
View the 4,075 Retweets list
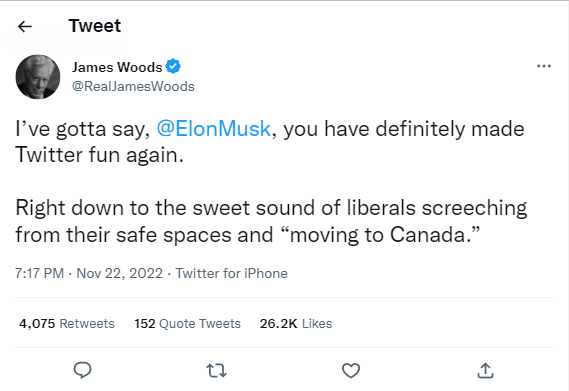click(x=67, y=323)
